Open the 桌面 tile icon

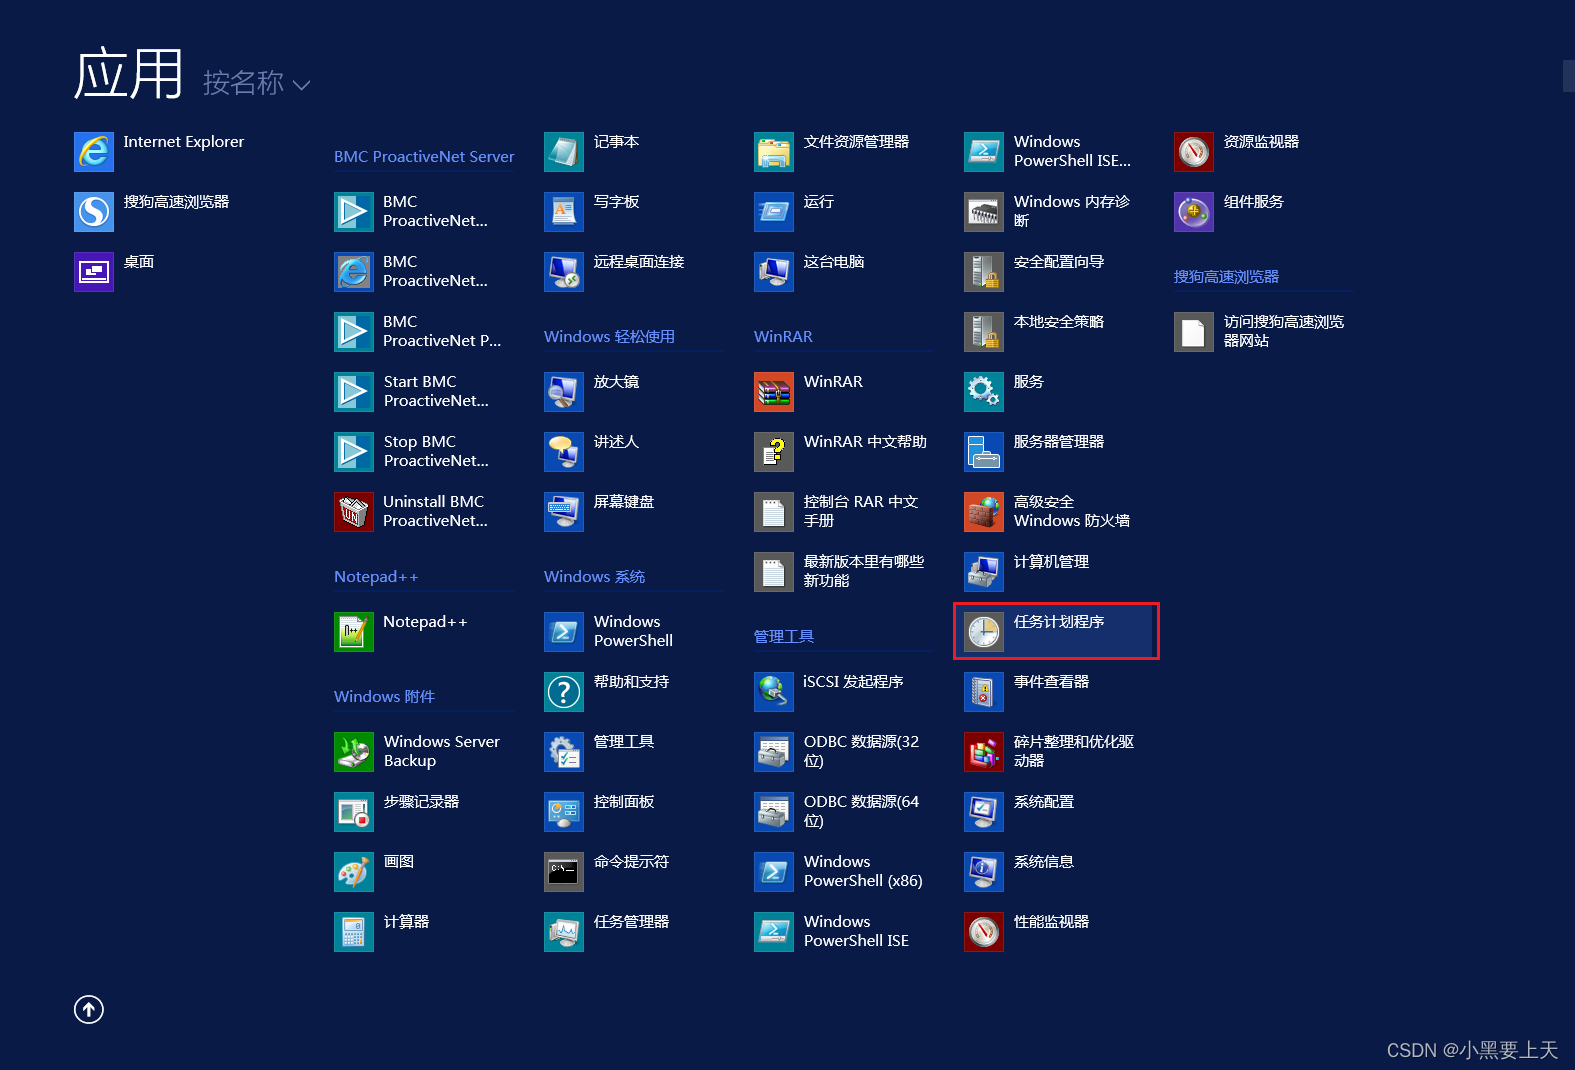94,272
